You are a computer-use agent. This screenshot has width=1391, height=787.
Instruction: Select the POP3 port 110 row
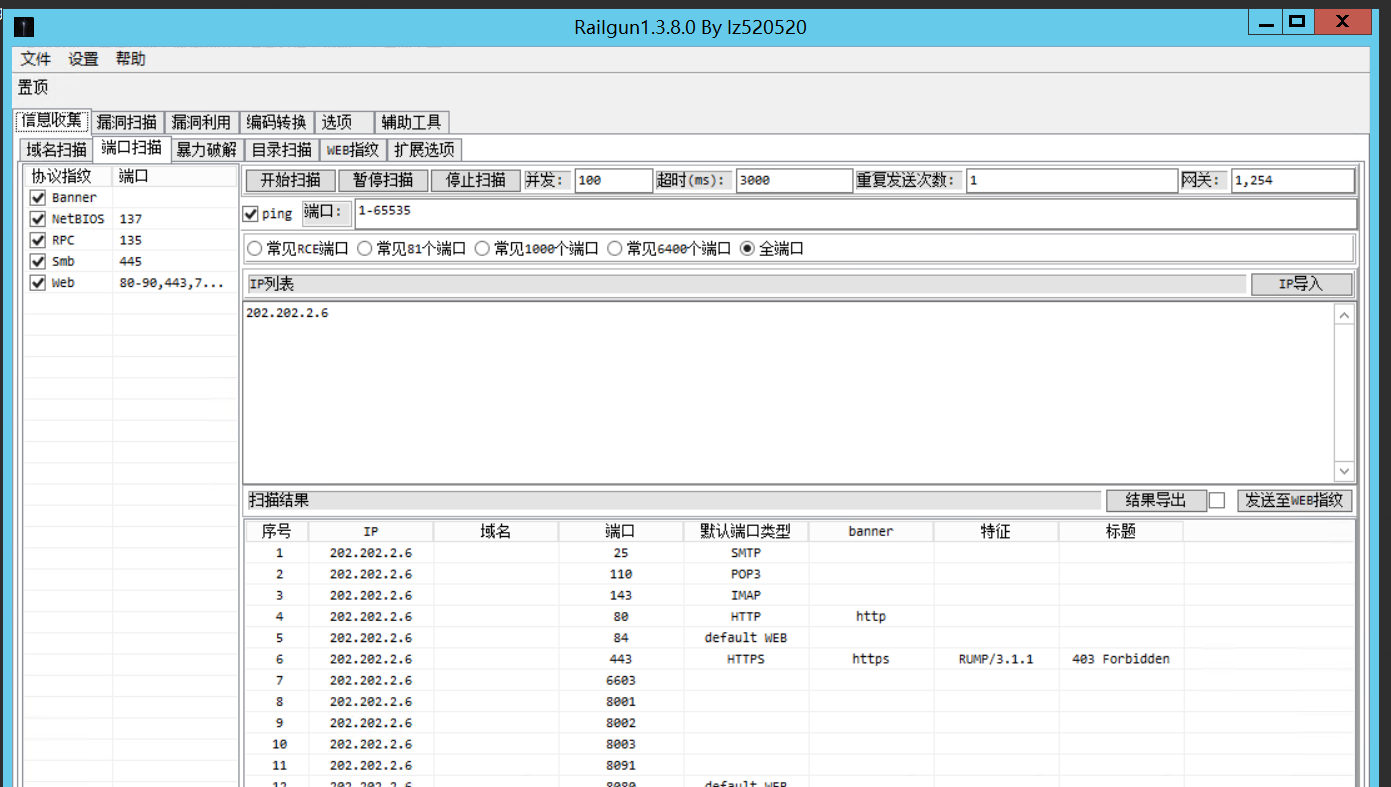click(799, 574)
